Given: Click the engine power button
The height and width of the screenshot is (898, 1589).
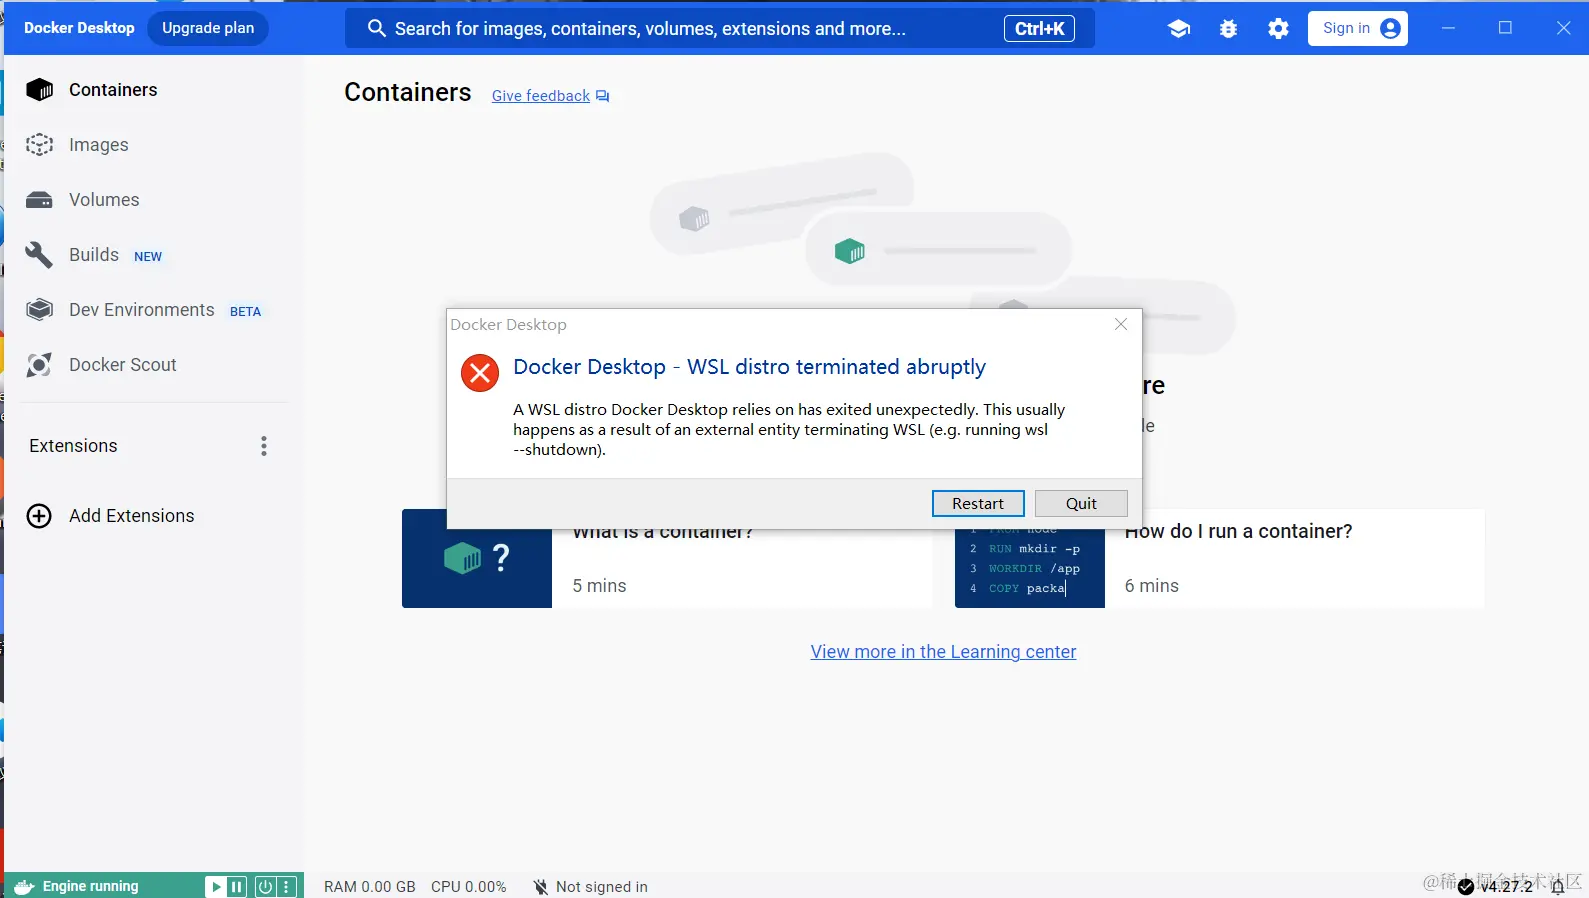Looking at the screenshot, I should (265, 887).
